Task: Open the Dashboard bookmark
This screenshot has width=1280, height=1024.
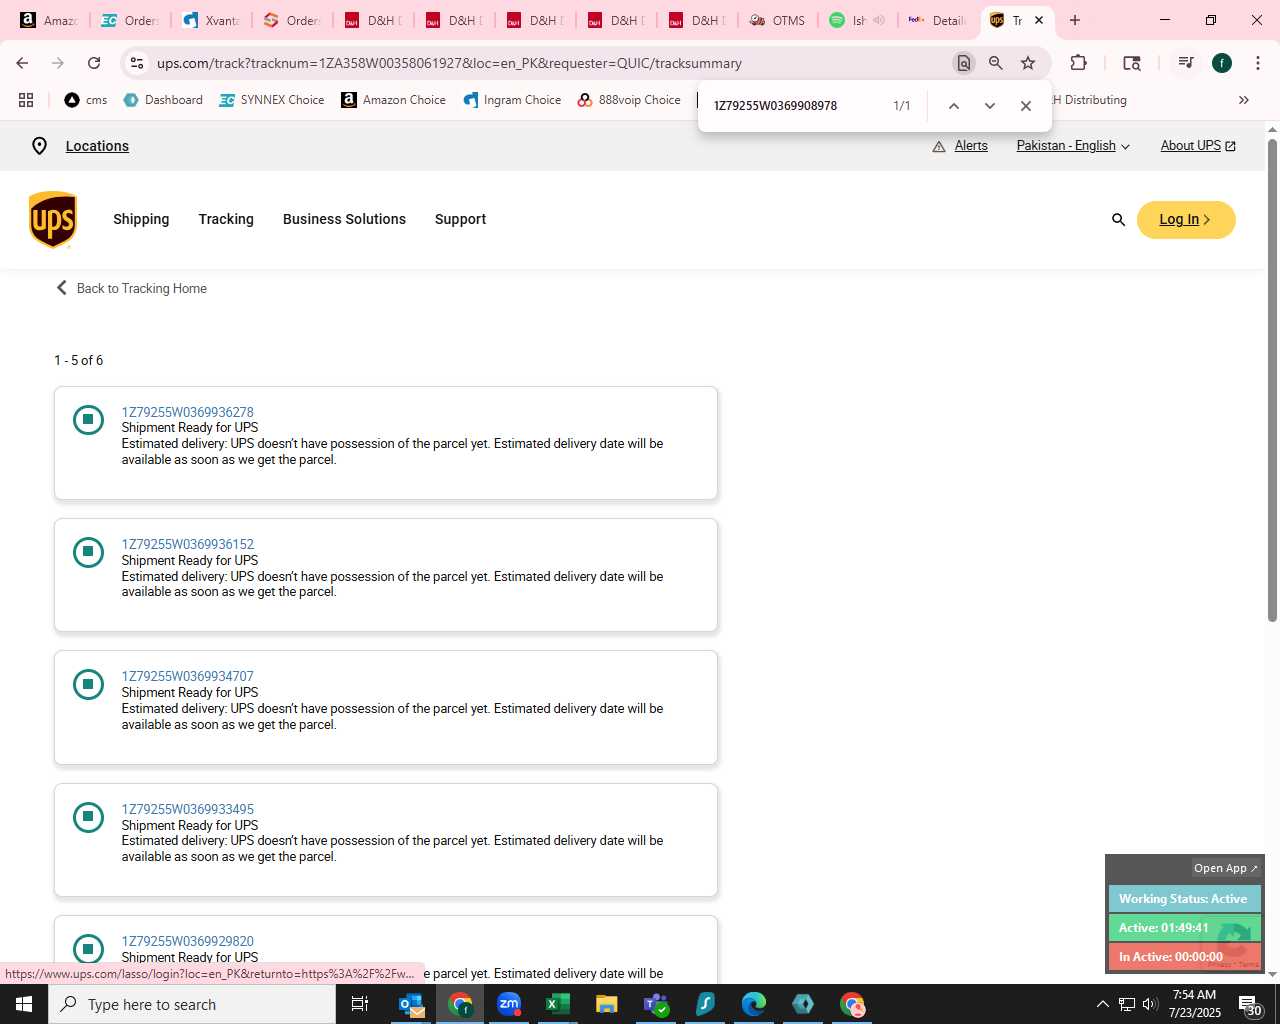Action: pyautogui.click(x=163, y=100)
